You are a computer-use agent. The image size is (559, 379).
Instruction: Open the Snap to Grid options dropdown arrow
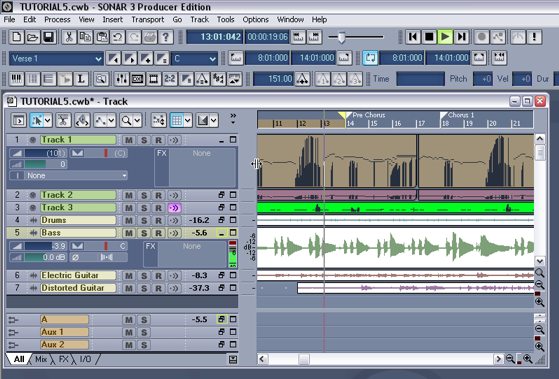pos(188,121)
